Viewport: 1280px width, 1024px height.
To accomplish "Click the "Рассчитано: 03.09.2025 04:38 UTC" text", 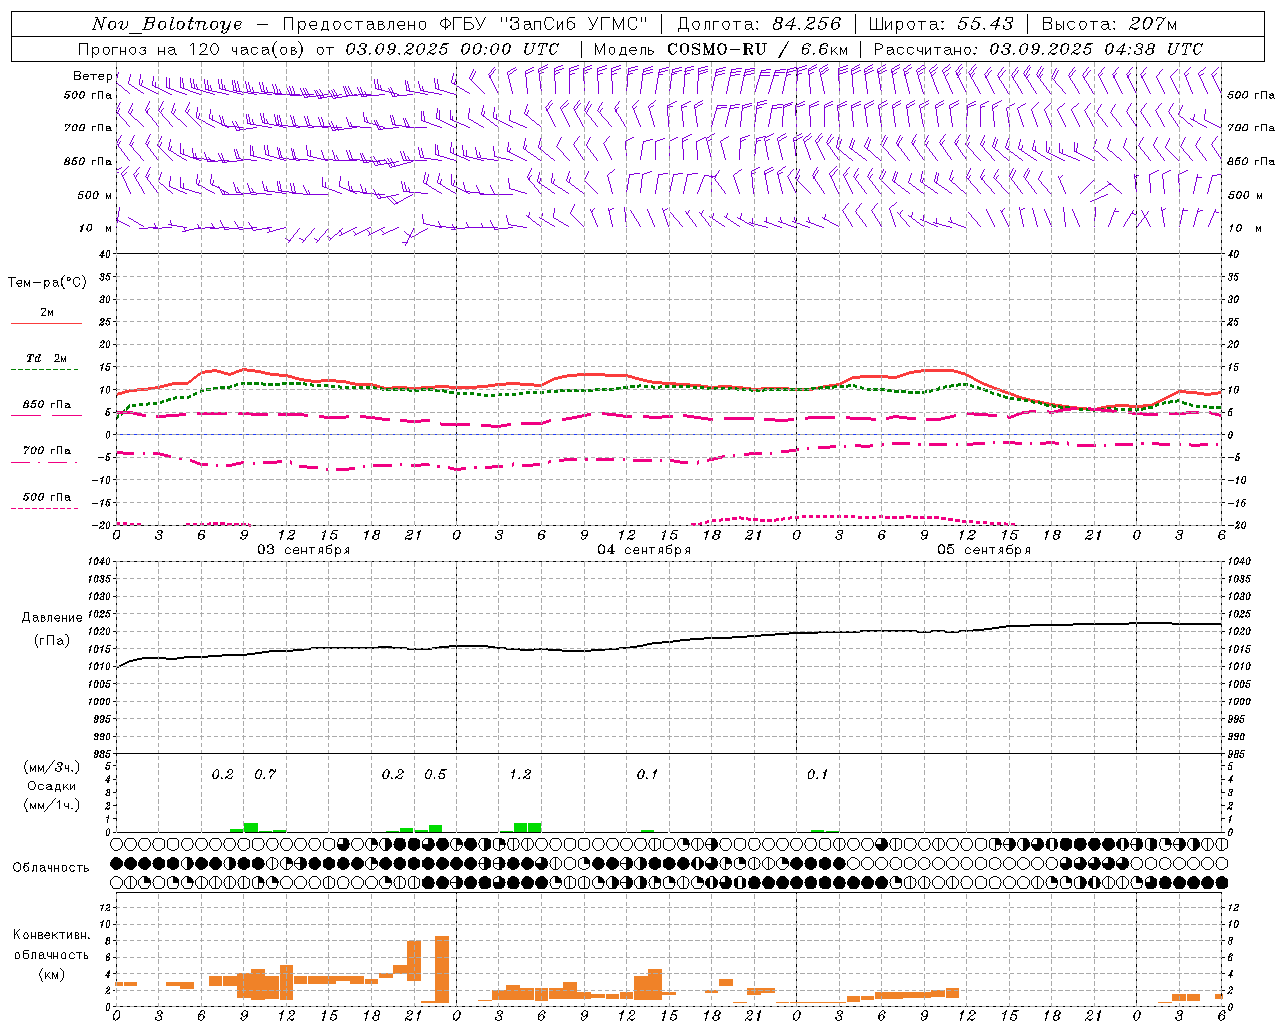I will 1038,49.
